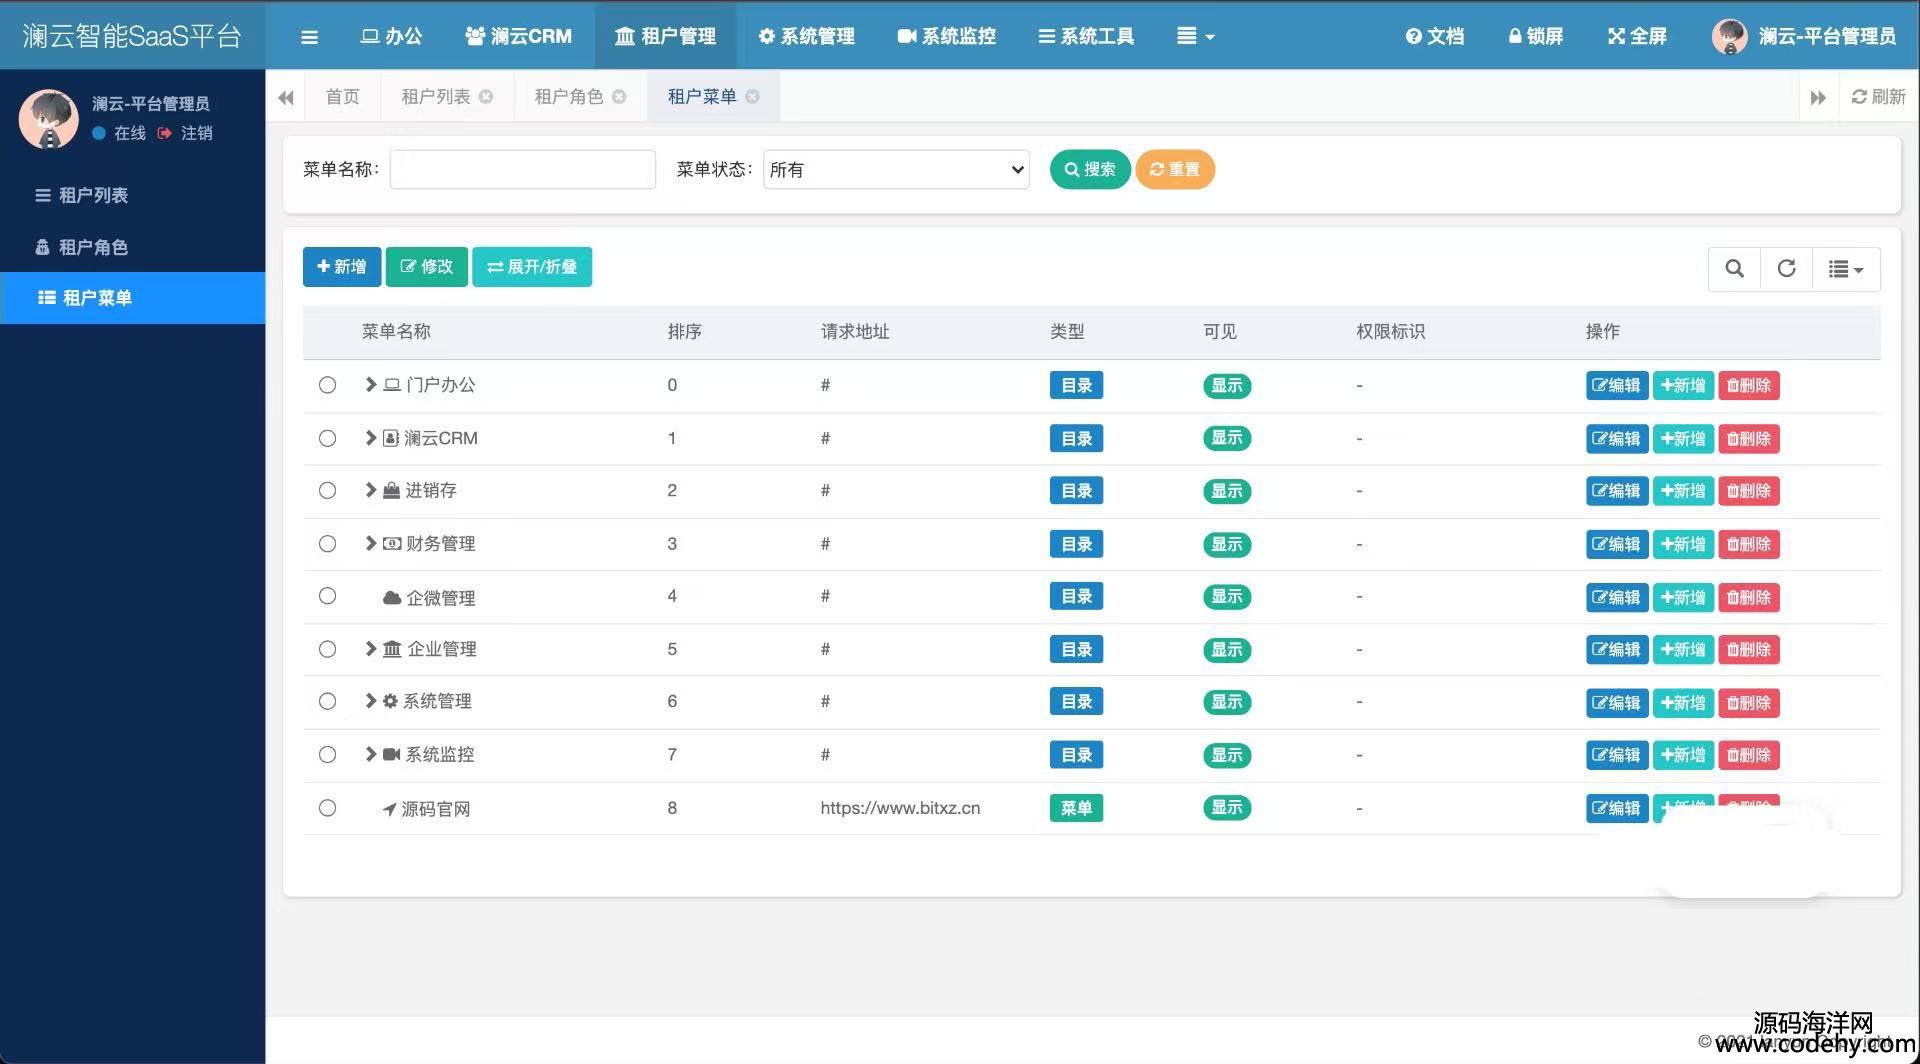
Task: Click the 修改 toolbar button
Action: [427, 267]
